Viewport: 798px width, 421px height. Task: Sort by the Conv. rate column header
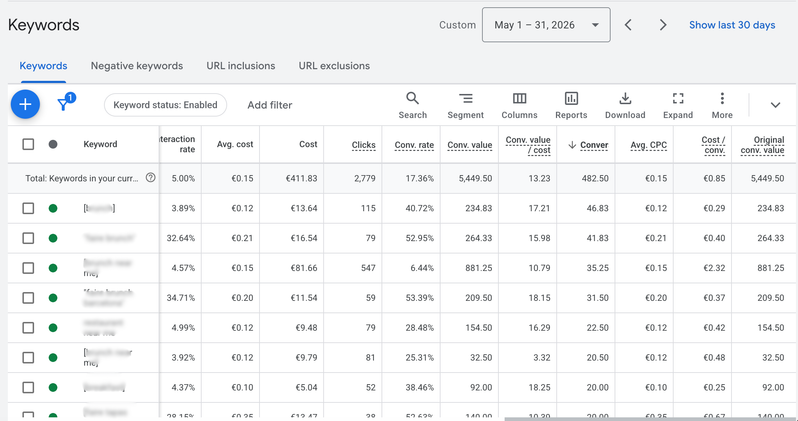[414, 145]
